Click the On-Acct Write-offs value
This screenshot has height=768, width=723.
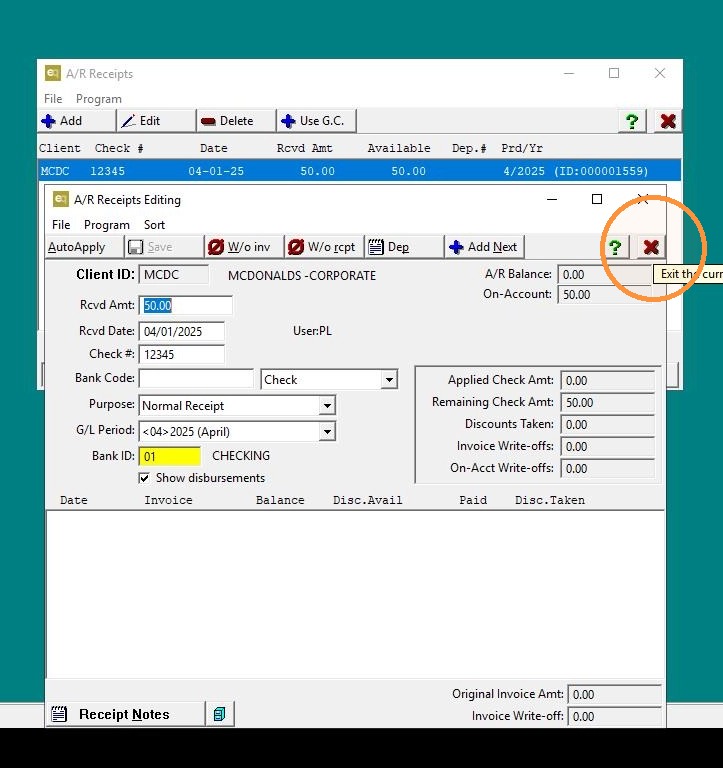pyautogui.click(x=607, y=469)
